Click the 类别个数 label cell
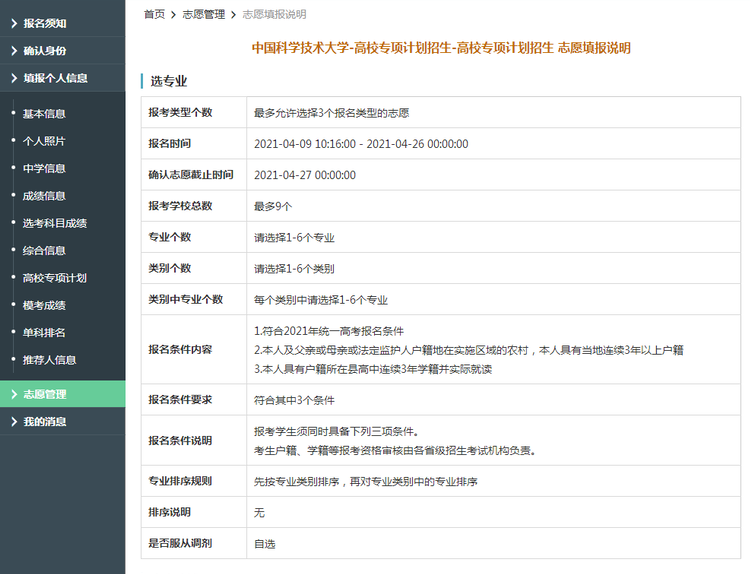 click(194, 268)
